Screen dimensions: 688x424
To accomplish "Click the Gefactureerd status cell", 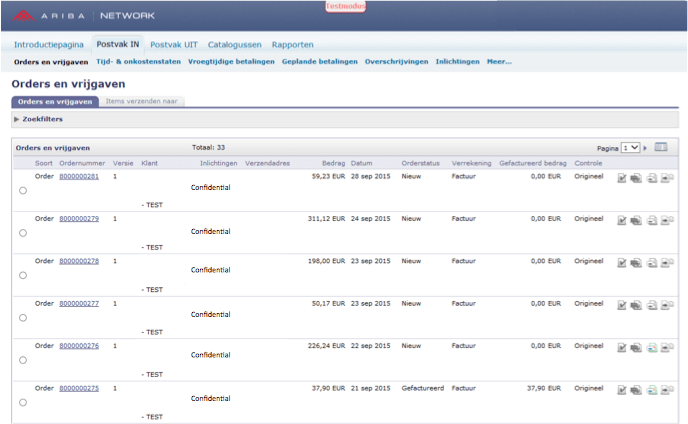I will [x=423, y=388].
